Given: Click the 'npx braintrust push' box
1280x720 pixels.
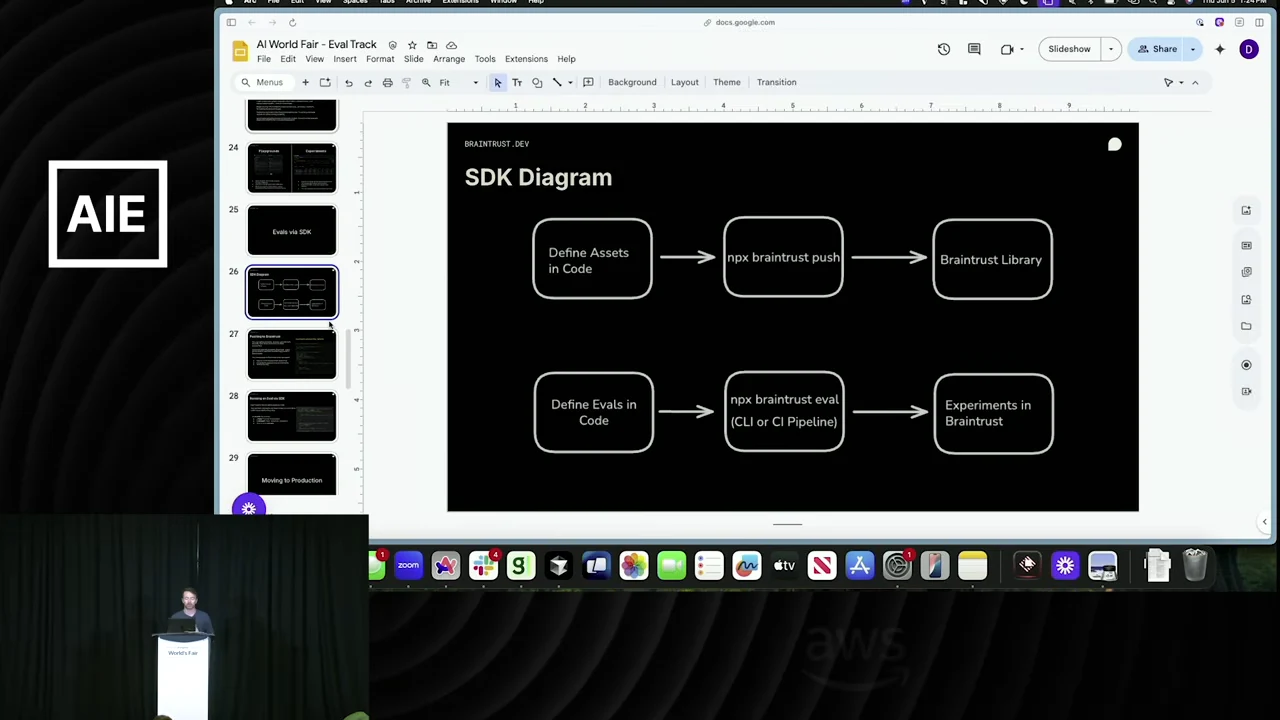Looking at the screenshot, I should pos(783,258).
